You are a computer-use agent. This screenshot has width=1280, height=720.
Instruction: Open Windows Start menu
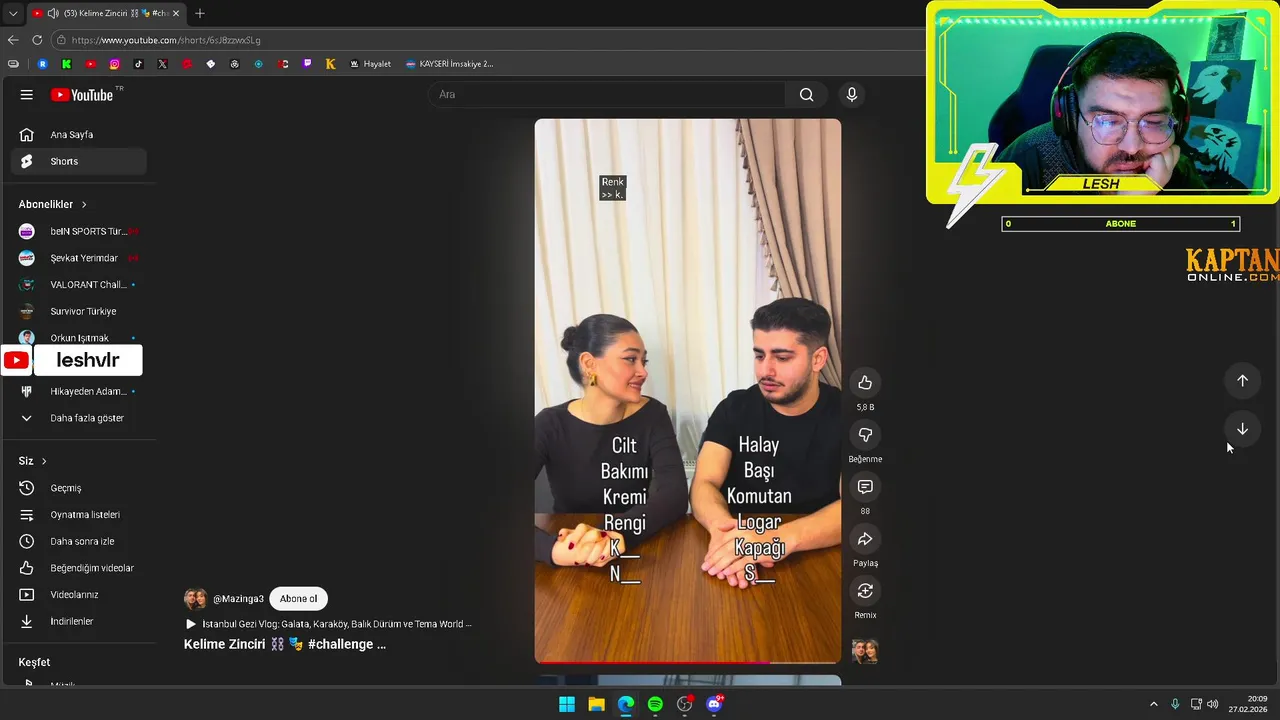[567, 704]
